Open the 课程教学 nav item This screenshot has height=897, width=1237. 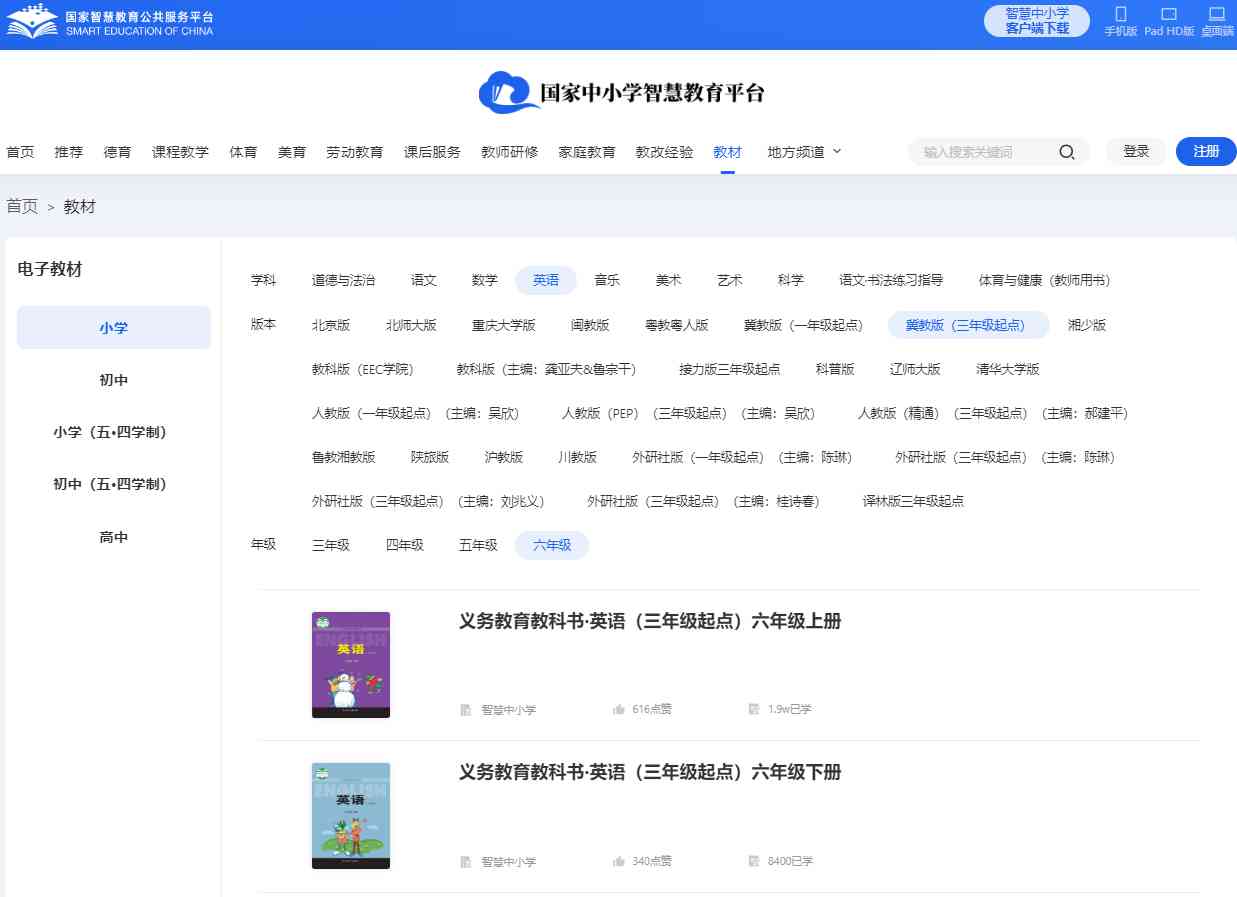[180, 152]
